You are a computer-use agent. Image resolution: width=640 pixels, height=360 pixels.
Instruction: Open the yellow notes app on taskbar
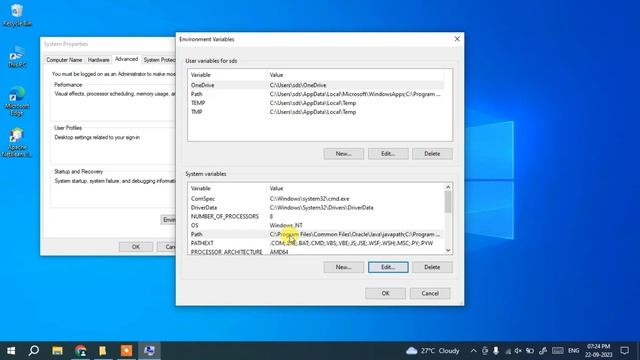103,351
